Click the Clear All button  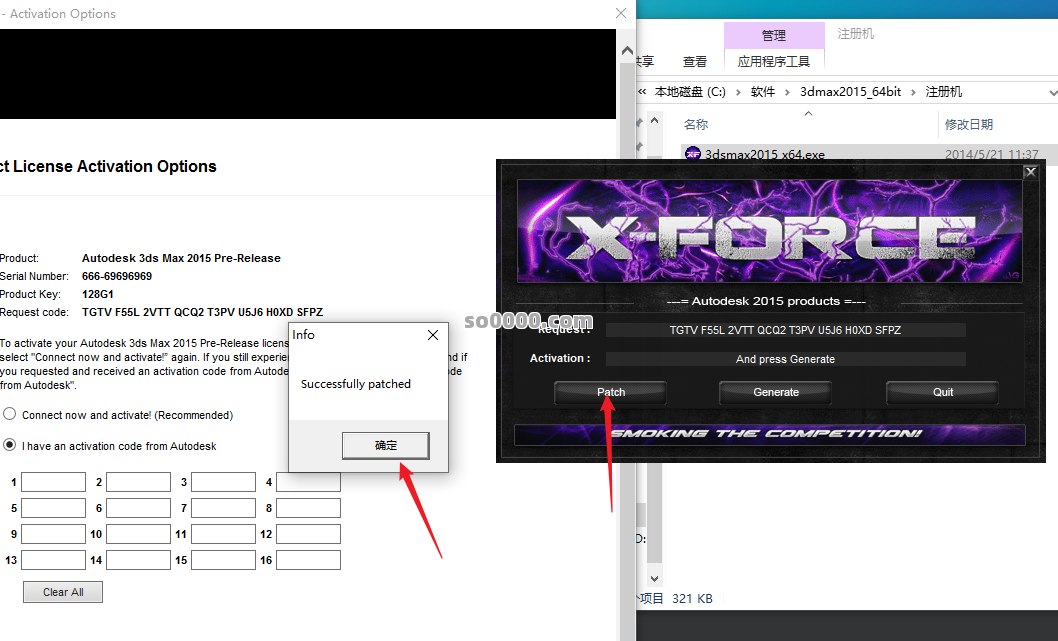(63, 592)
